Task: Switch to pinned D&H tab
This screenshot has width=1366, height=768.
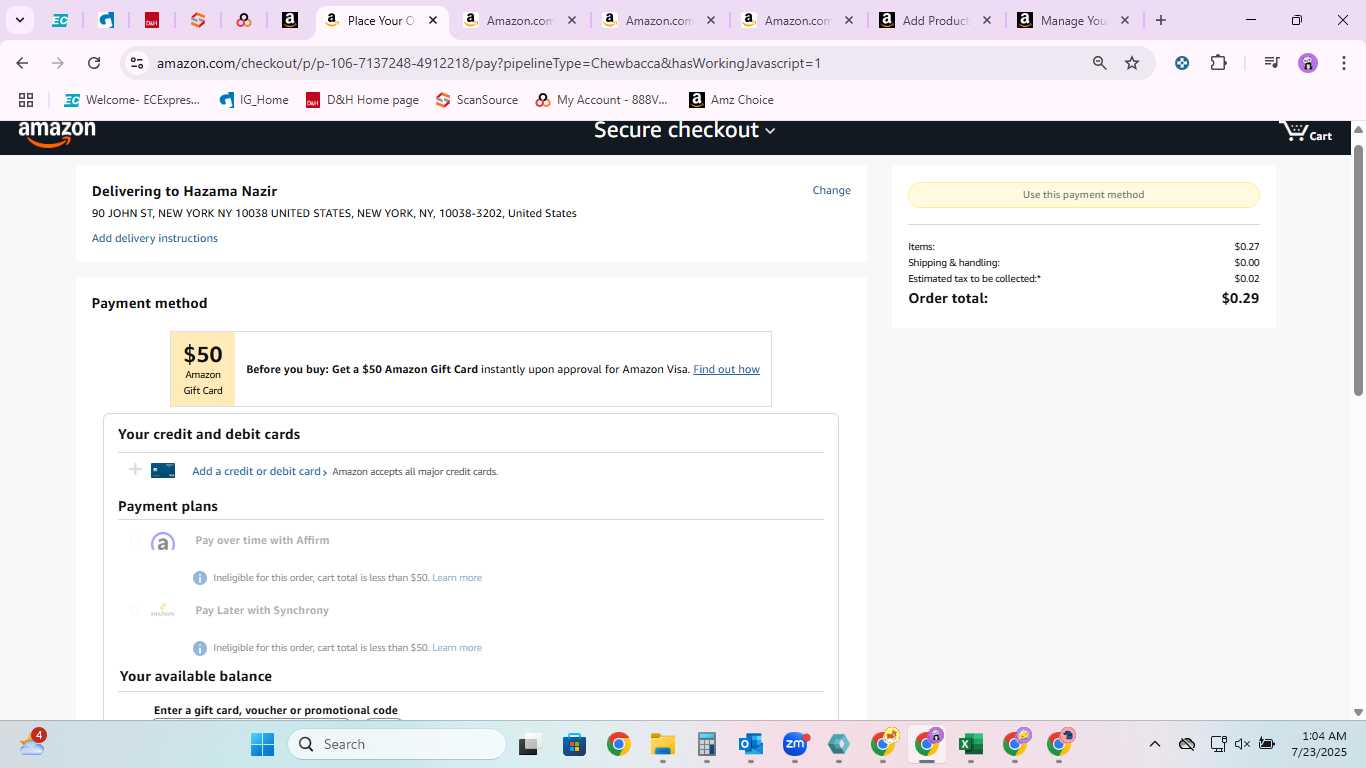Action: [152, 20]
